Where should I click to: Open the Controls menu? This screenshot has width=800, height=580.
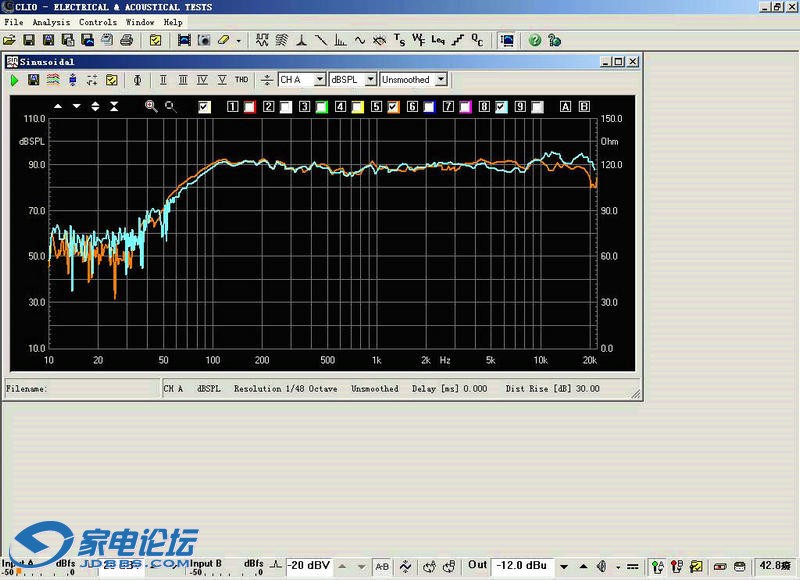pos(98,22)
